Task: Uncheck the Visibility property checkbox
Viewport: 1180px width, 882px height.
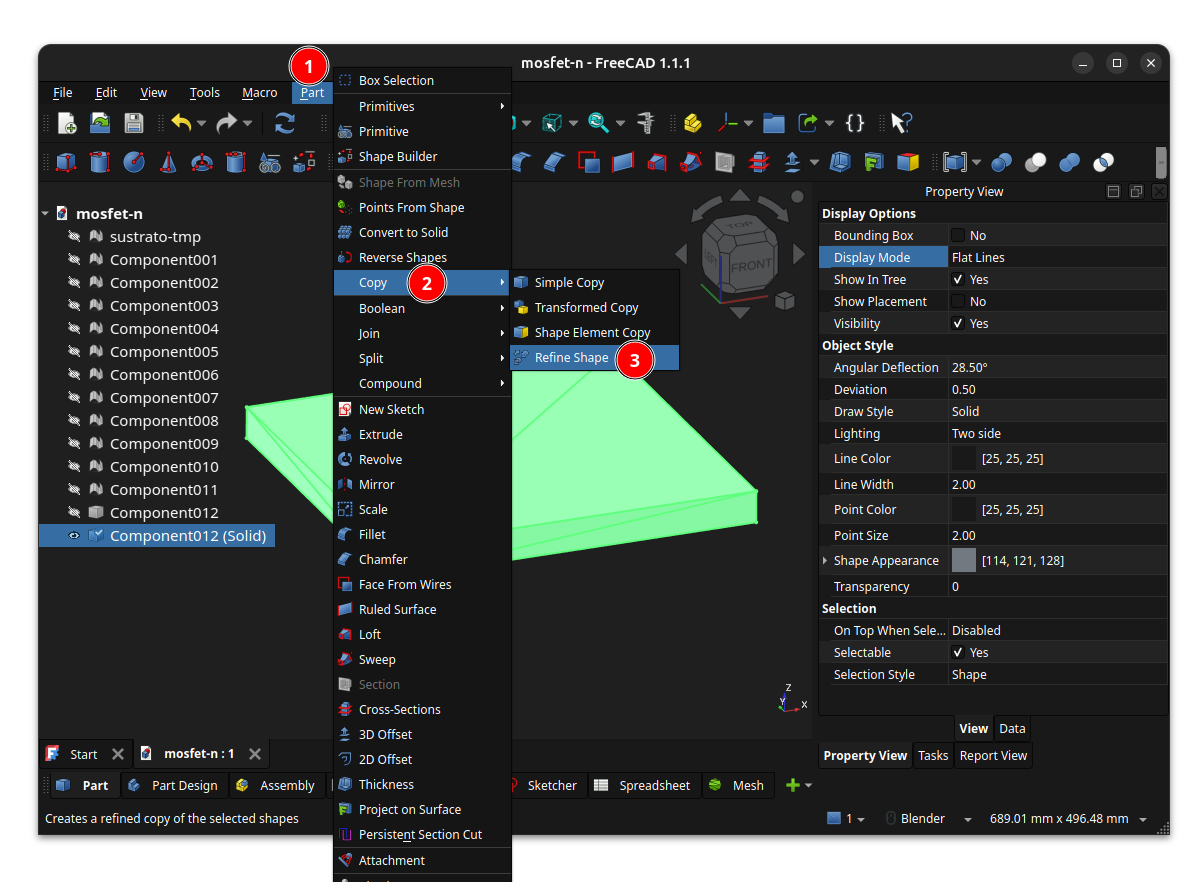Action: [x=958, y=324]
